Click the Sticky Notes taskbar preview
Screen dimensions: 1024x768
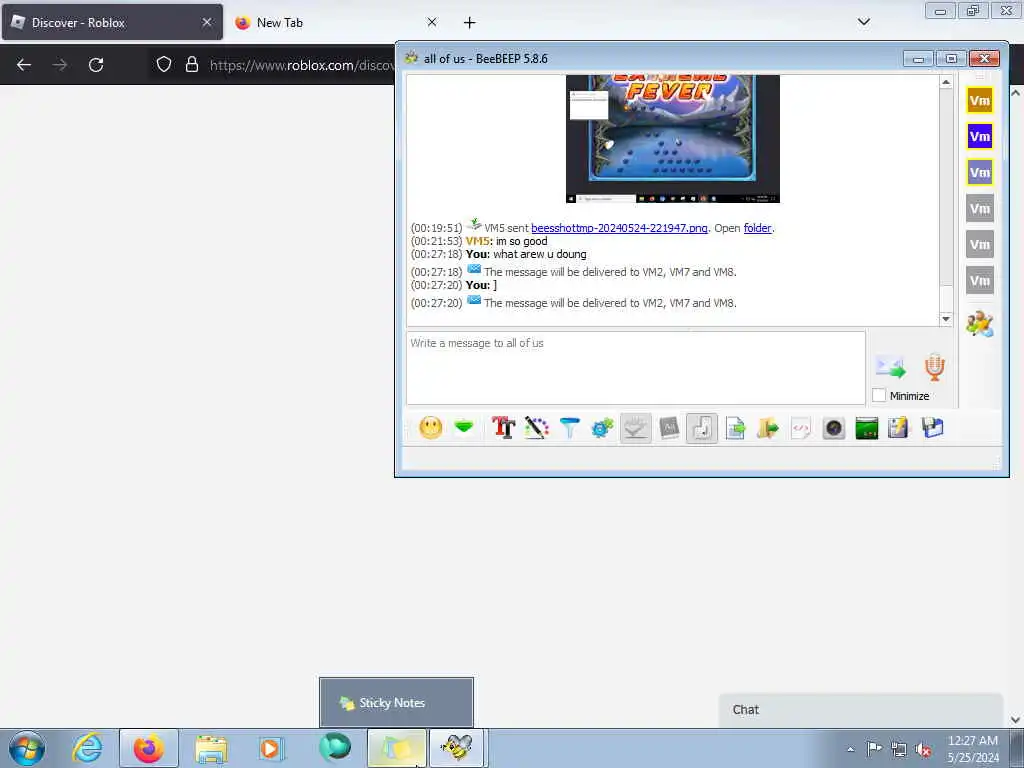pos(396,703)
